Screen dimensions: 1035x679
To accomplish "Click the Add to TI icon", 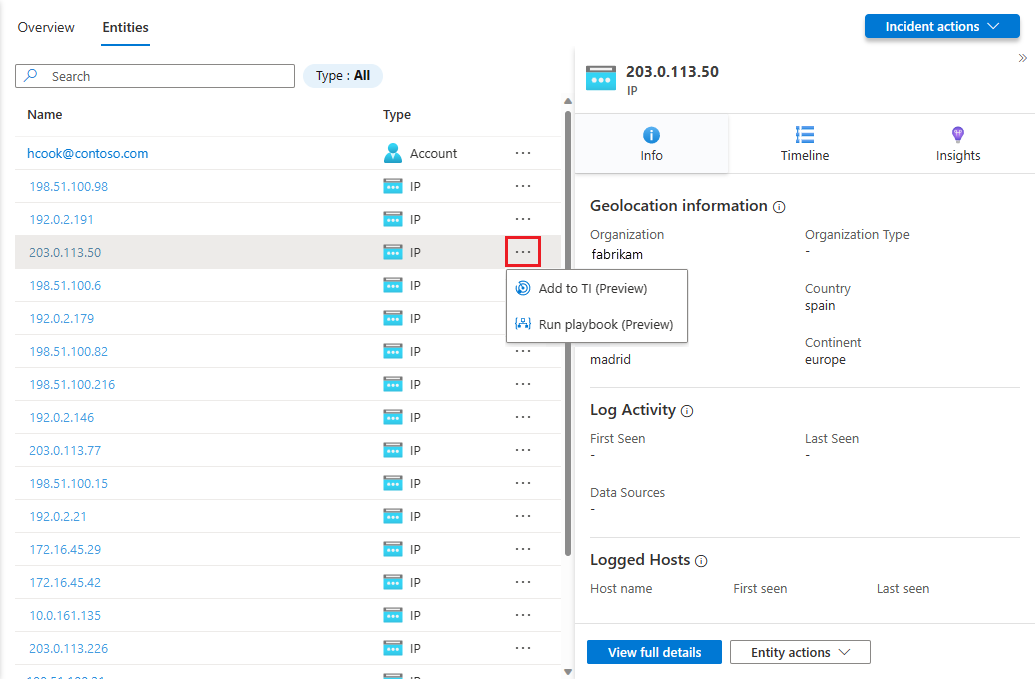I will click(524, 288).
